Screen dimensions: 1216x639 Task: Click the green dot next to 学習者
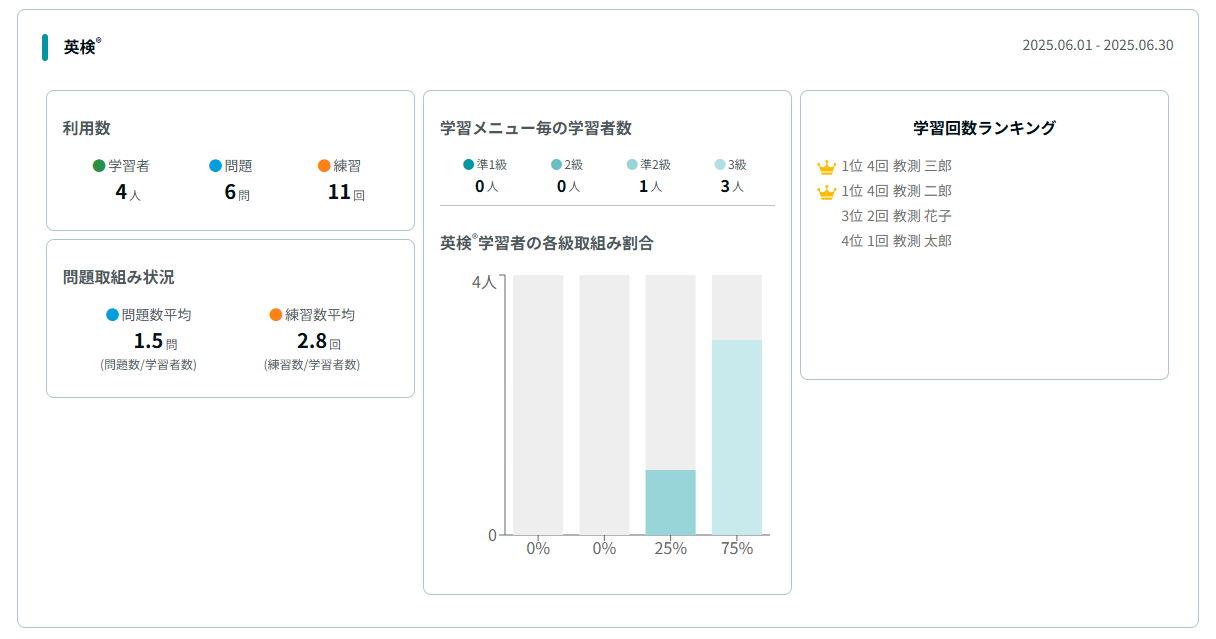(99, 166)
